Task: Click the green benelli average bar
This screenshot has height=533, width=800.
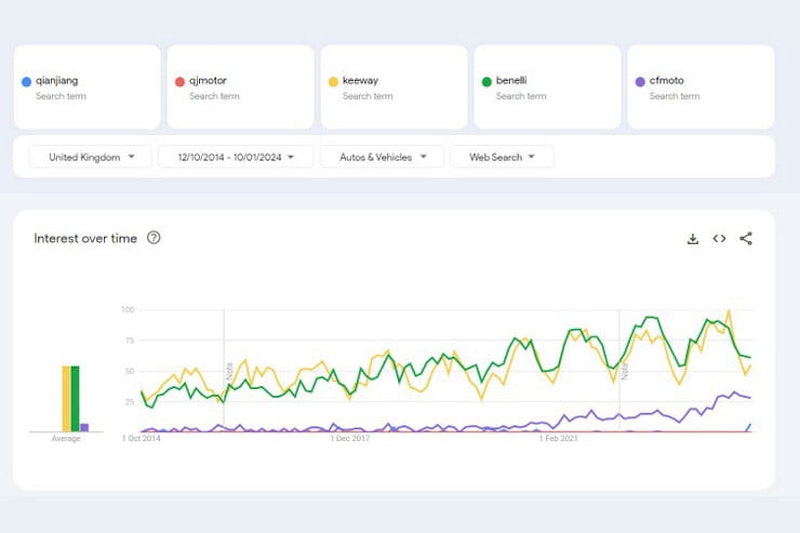Action: coord(75,399)
